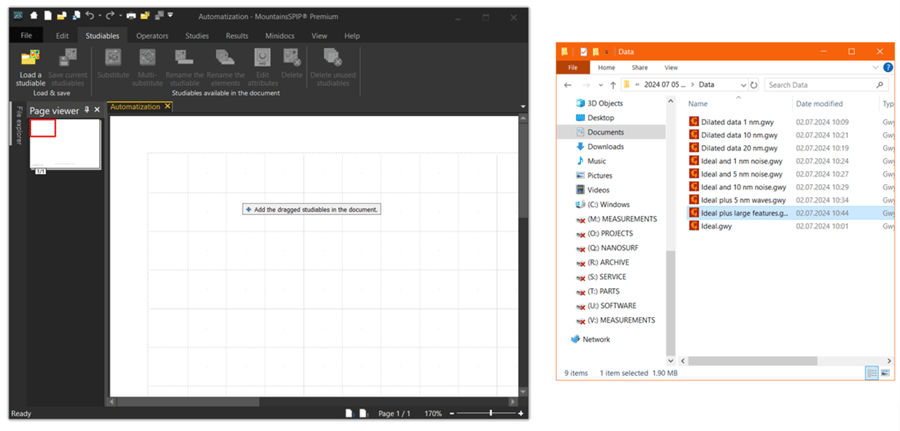Click the Properties checkmark icon in Explorer title bar

(583, 52)
